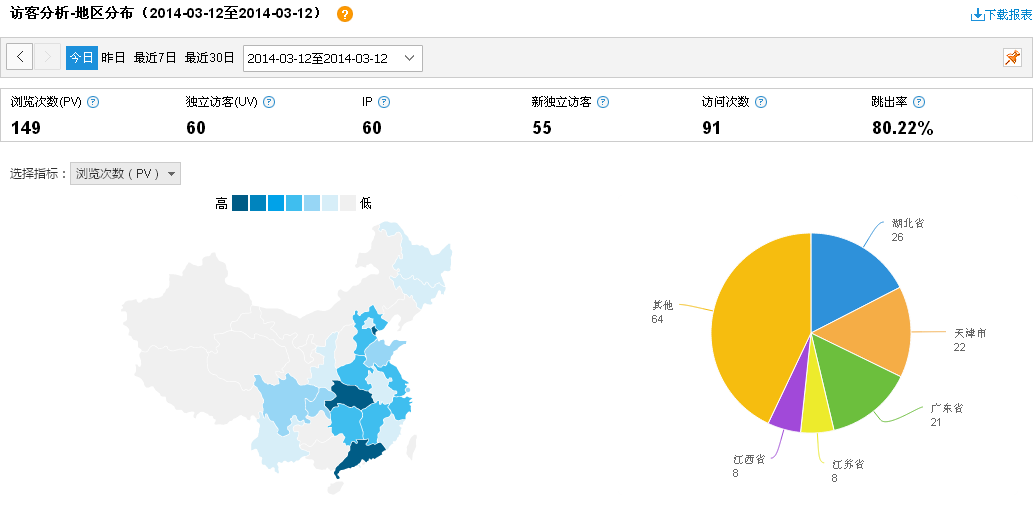Select the 最近30日 date range

(x=209, y=57)
